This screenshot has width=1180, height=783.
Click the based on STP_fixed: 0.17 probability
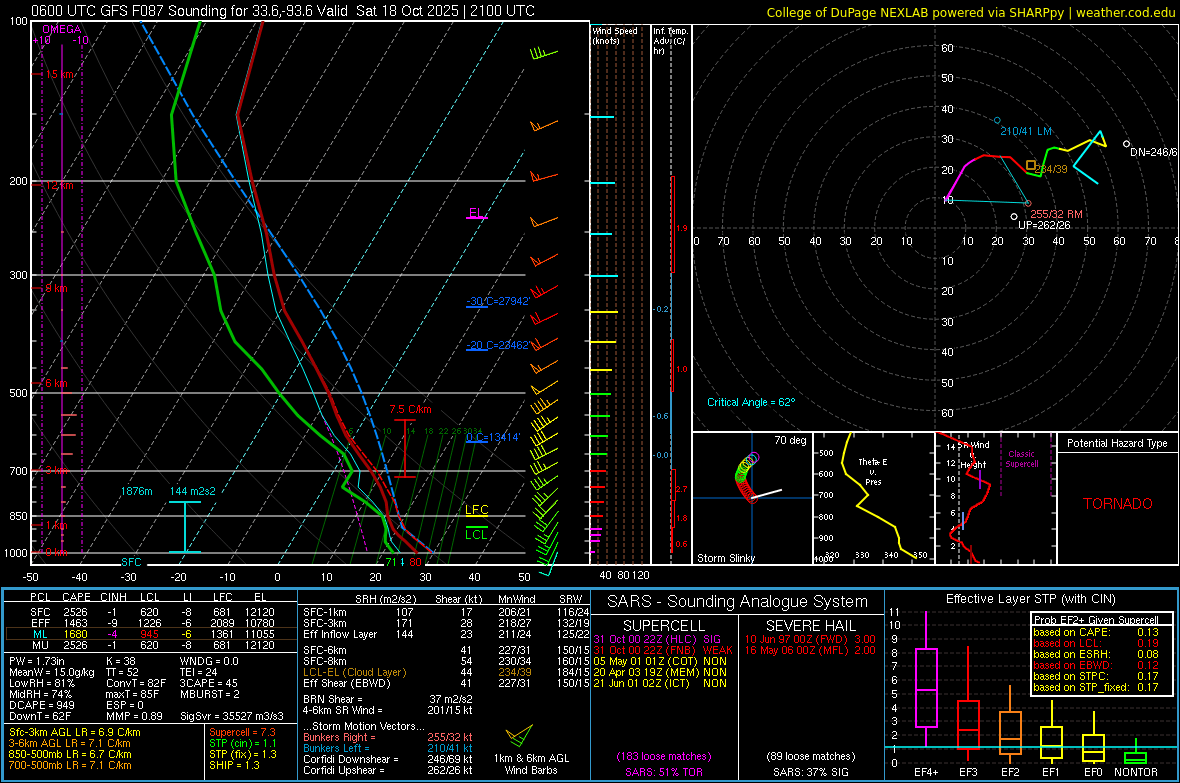pyautogui.click(x=1096, y=687)
